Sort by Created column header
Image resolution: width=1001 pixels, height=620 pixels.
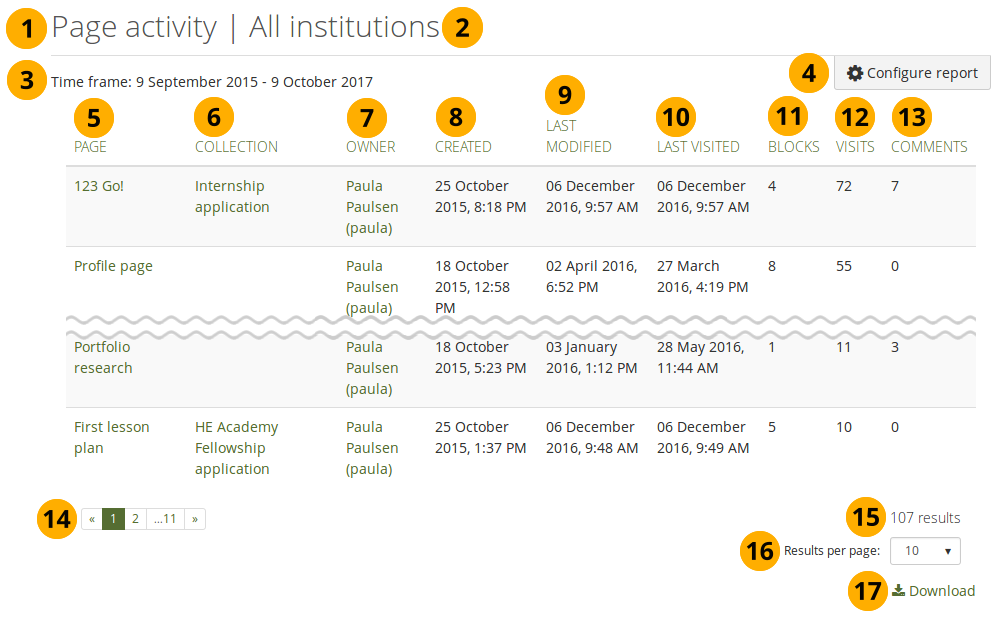[x=463, y=147]
